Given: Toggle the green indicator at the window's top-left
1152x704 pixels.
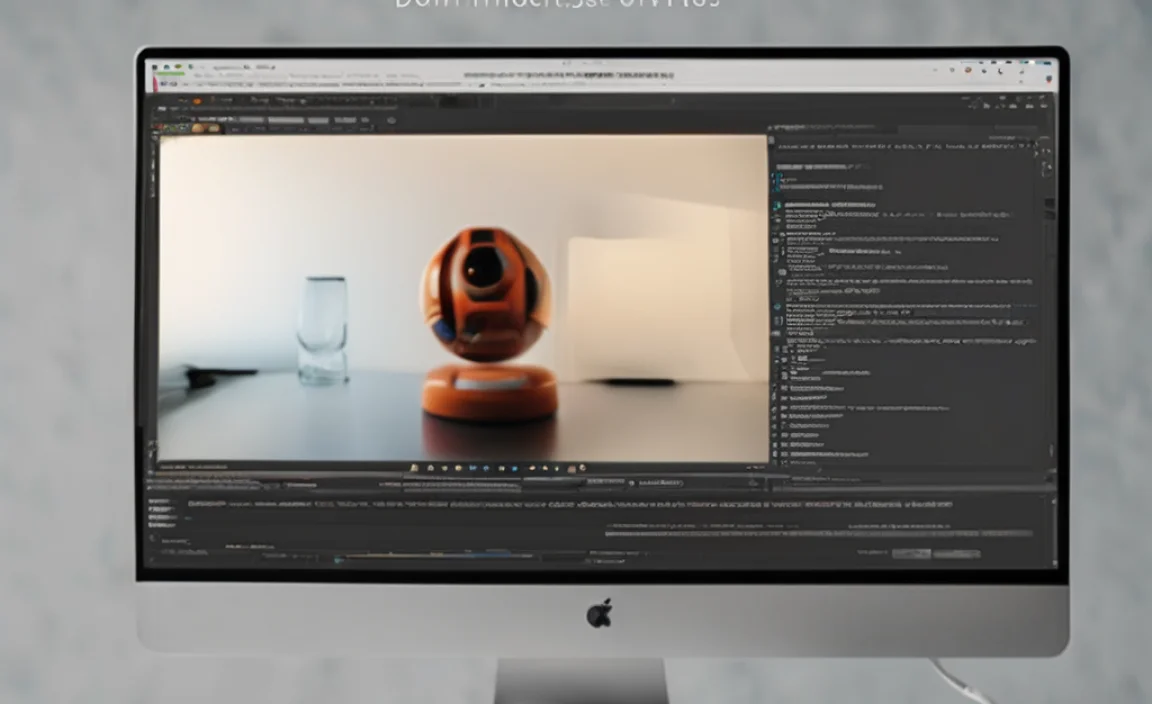Looking at the screenshot, I should pos(179,68).
